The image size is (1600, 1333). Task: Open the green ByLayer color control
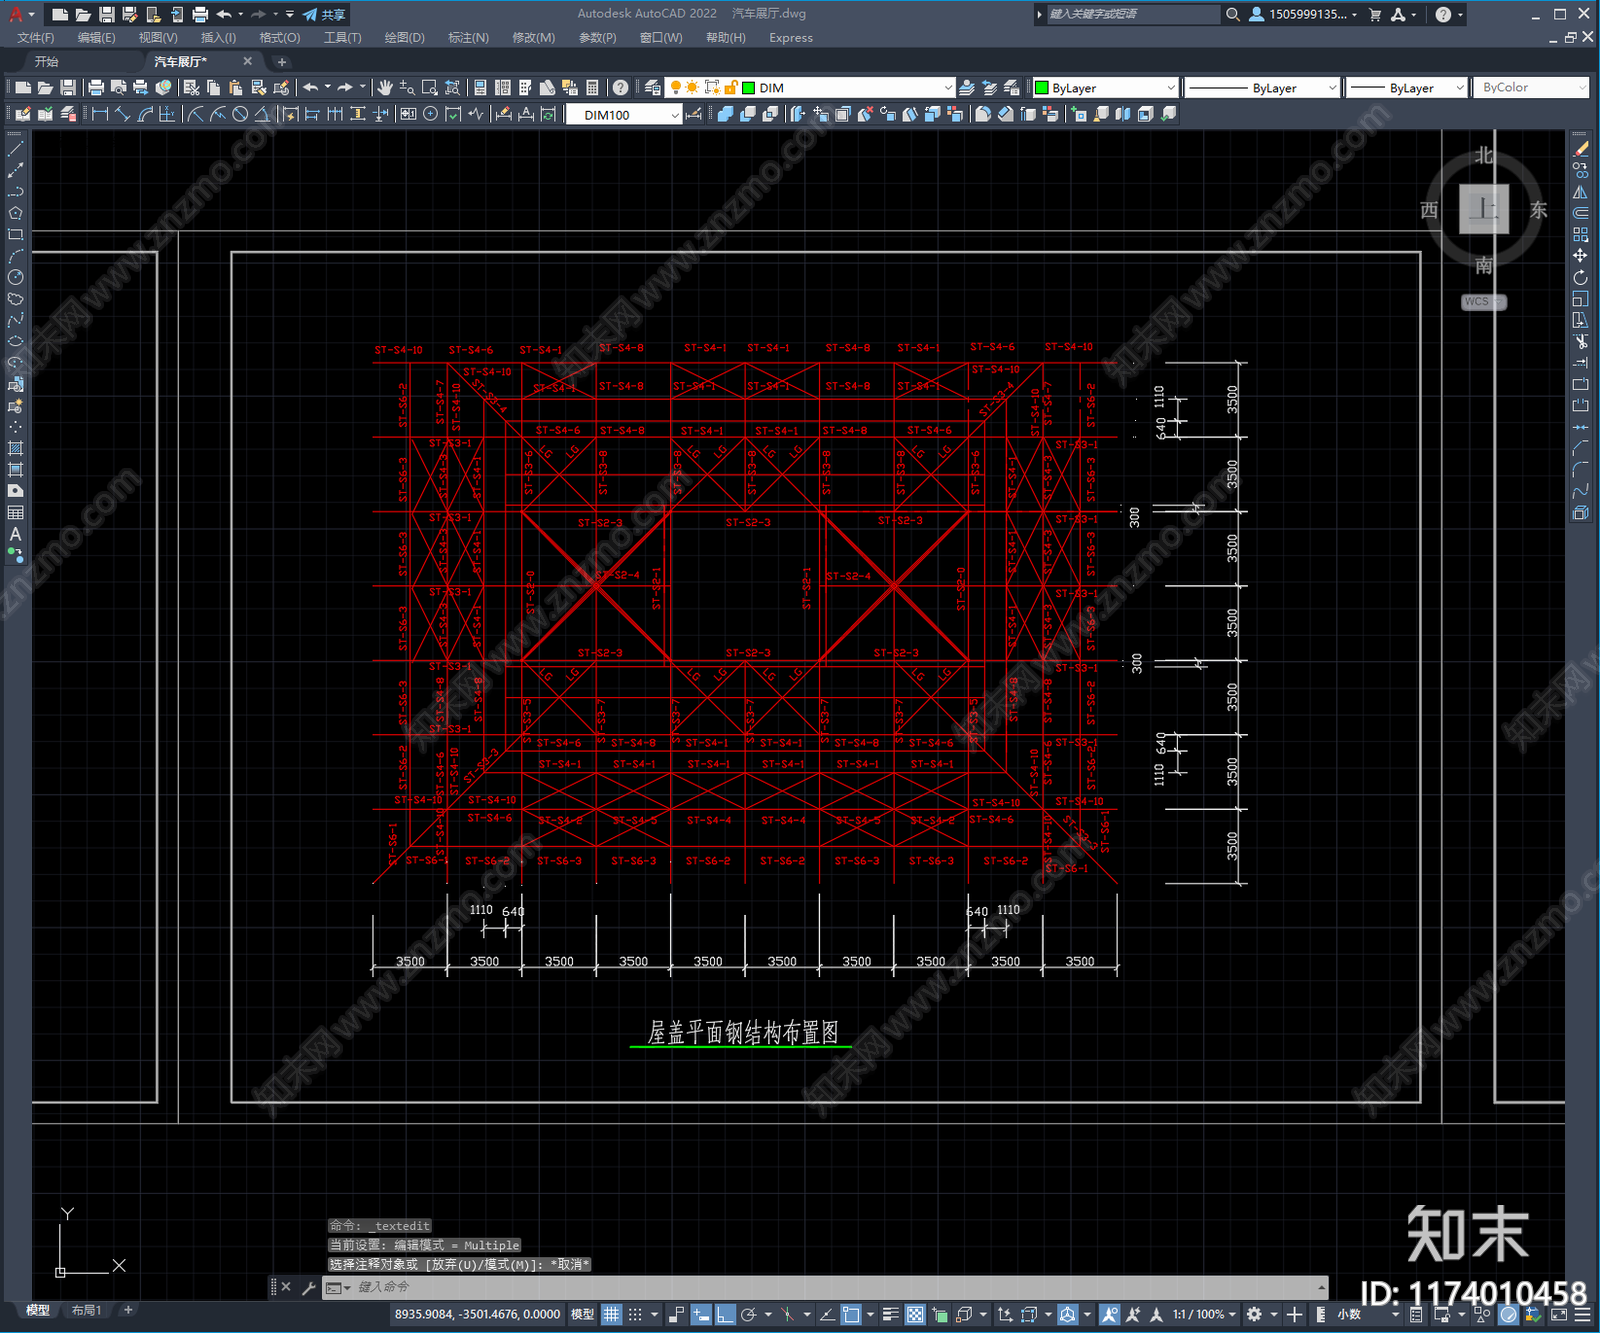pyautogui.click(x=1105, y=88)
